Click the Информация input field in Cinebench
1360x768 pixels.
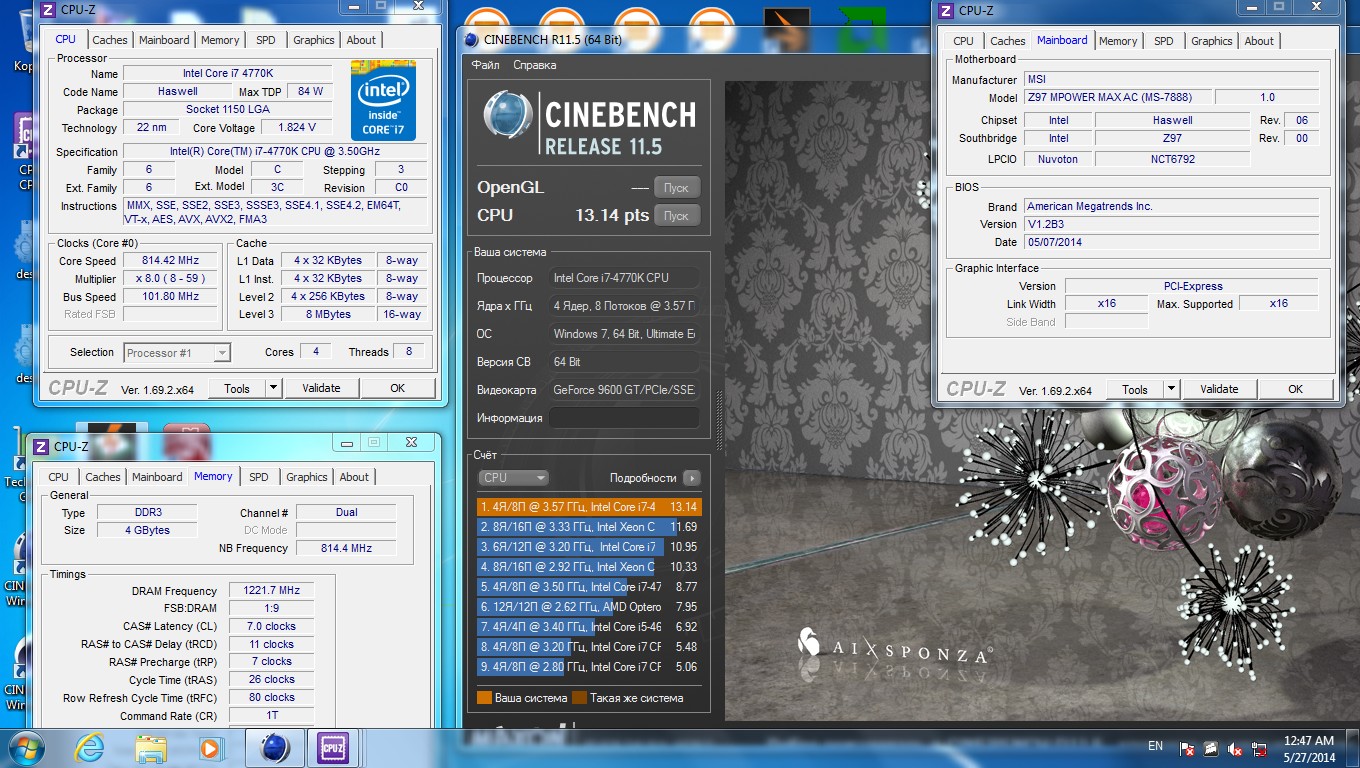click(x=624, y=418)
